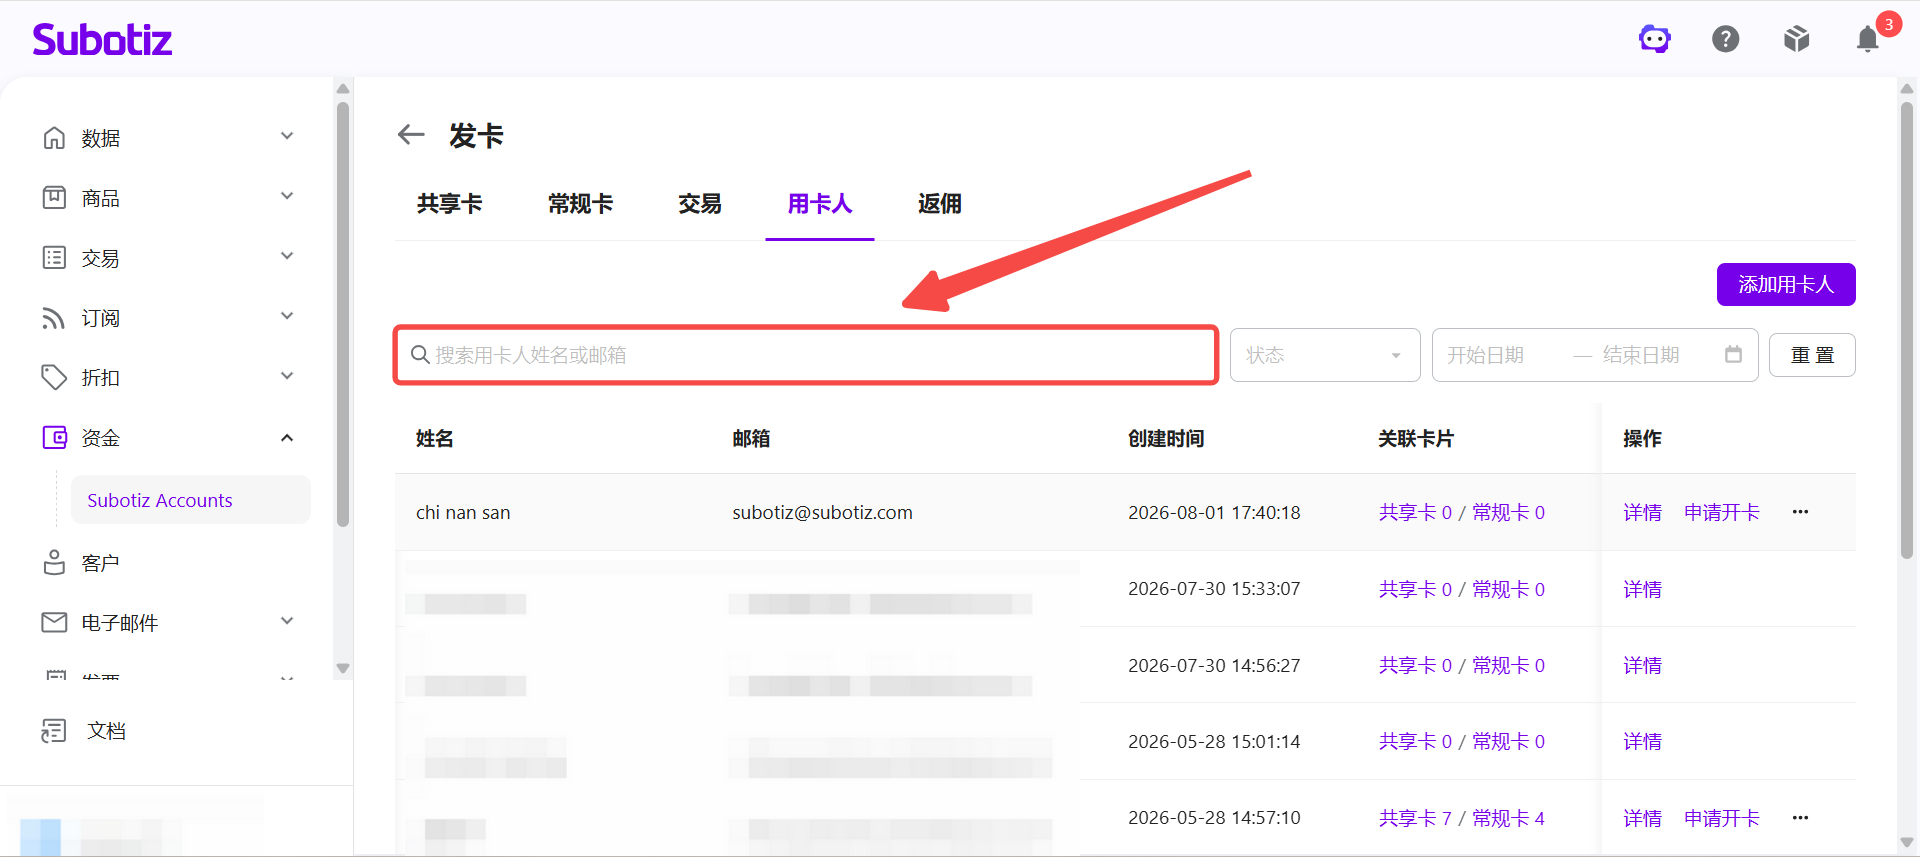The height and width of the screenshot is (857, 1920).
Task: Expand the 折扣 sidebar menu
Action: (x=287, y=376)
